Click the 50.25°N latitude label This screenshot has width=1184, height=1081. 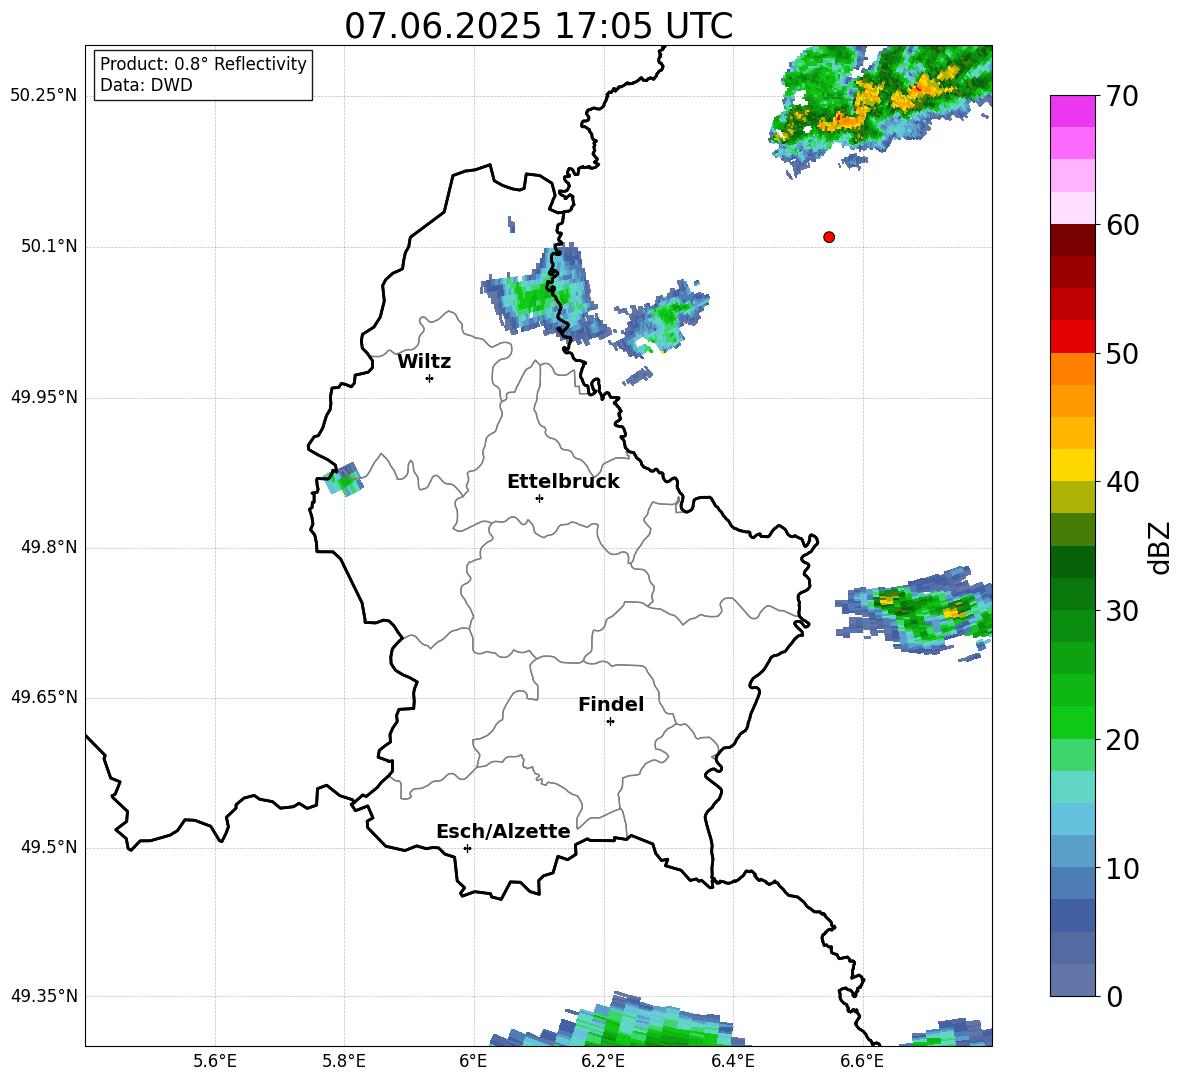tap(44, 96)
